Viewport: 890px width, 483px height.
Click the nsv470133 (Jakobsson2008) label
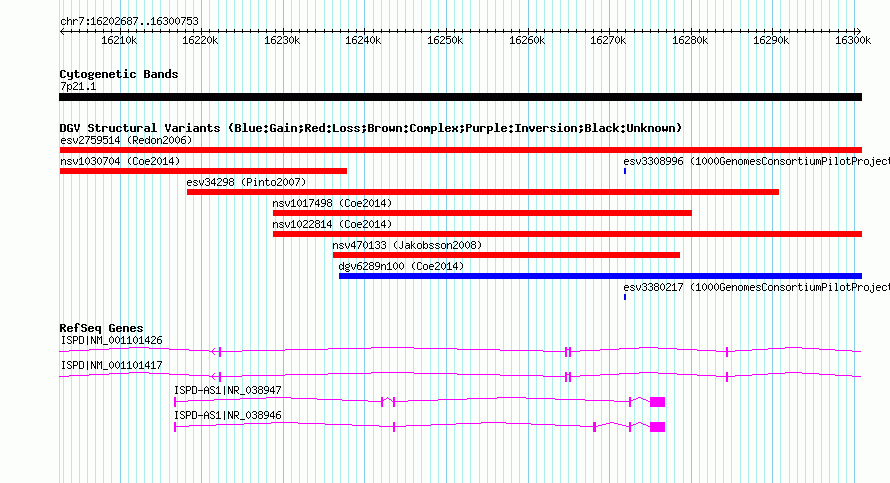click(x=407, y=245)
